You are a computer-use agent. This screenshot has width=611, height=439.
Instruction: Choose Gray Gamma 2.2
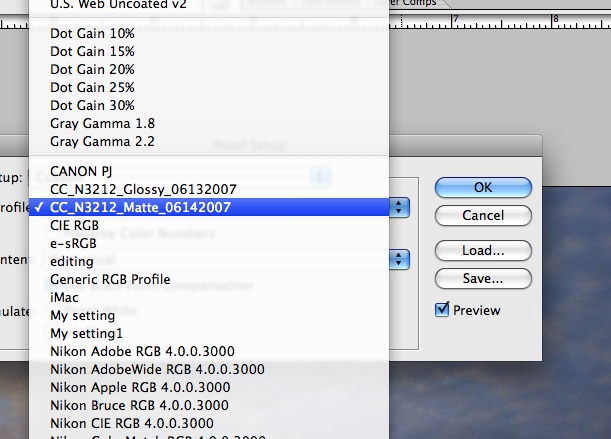tap(209, 141)
